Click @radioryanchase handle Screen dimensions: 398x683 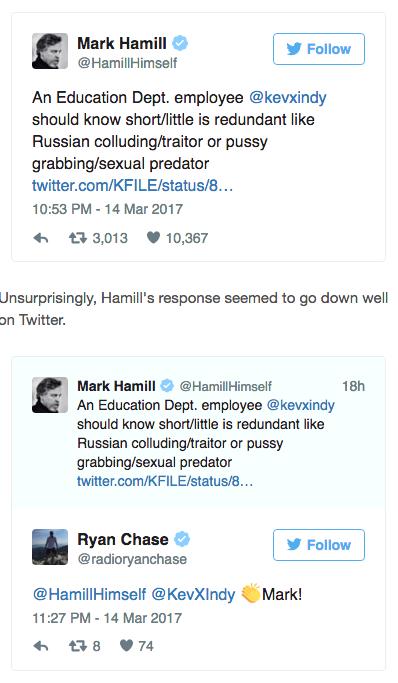point(132,559)
